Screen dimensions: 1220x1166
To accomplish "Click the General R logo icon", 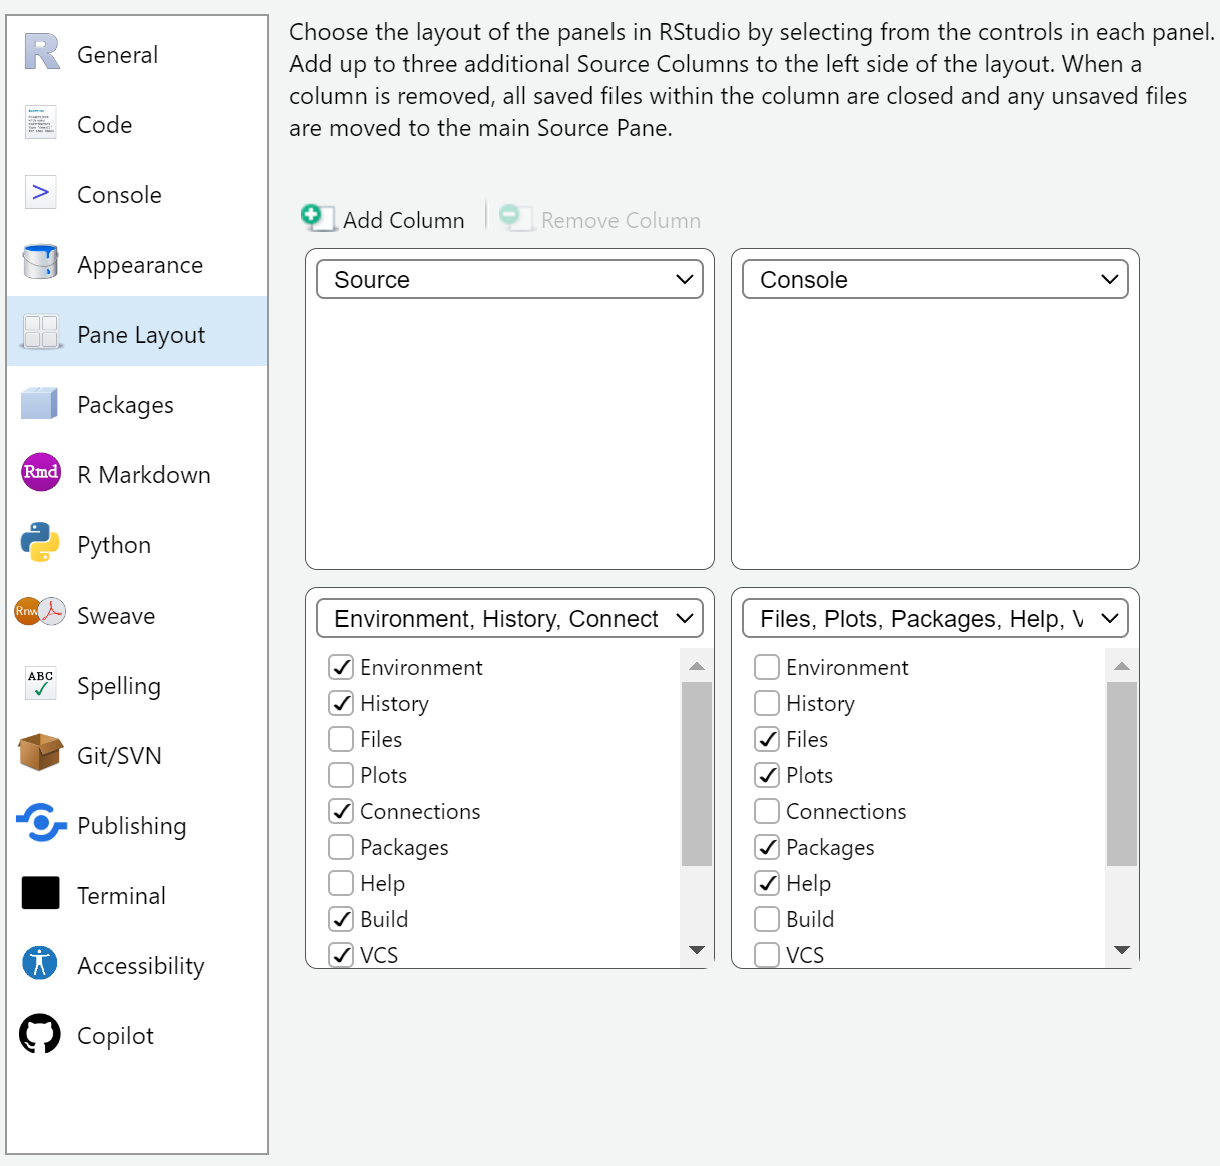I will pyautogui.click(x=41, y=52).
